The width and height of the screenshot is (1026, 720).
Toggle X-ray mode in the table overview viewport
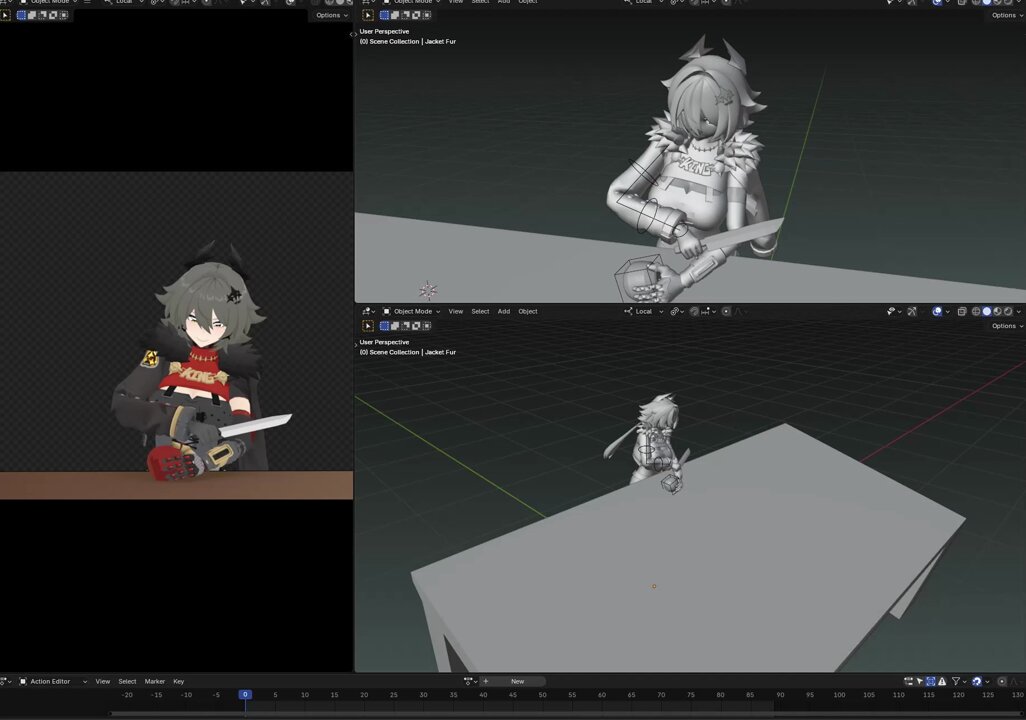click(961, 312)
